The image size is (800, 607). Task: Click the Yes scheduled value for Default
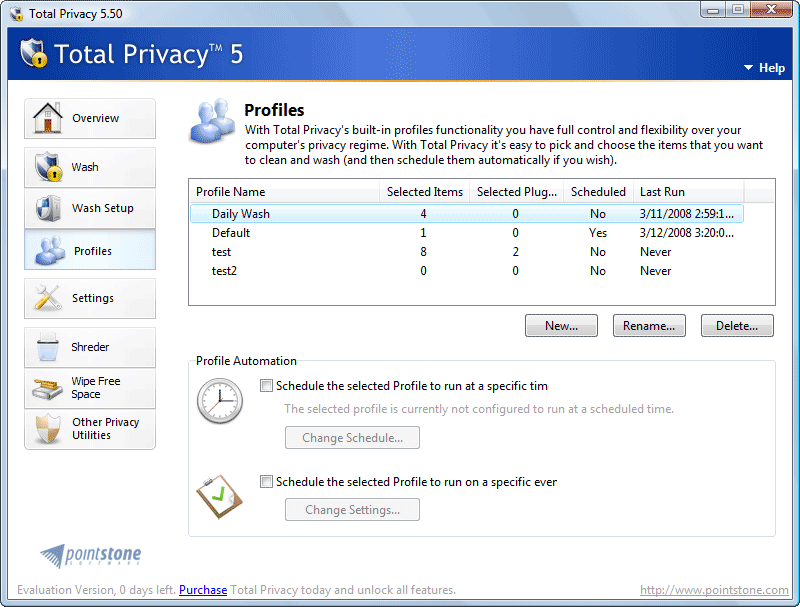tap(598, 233)
